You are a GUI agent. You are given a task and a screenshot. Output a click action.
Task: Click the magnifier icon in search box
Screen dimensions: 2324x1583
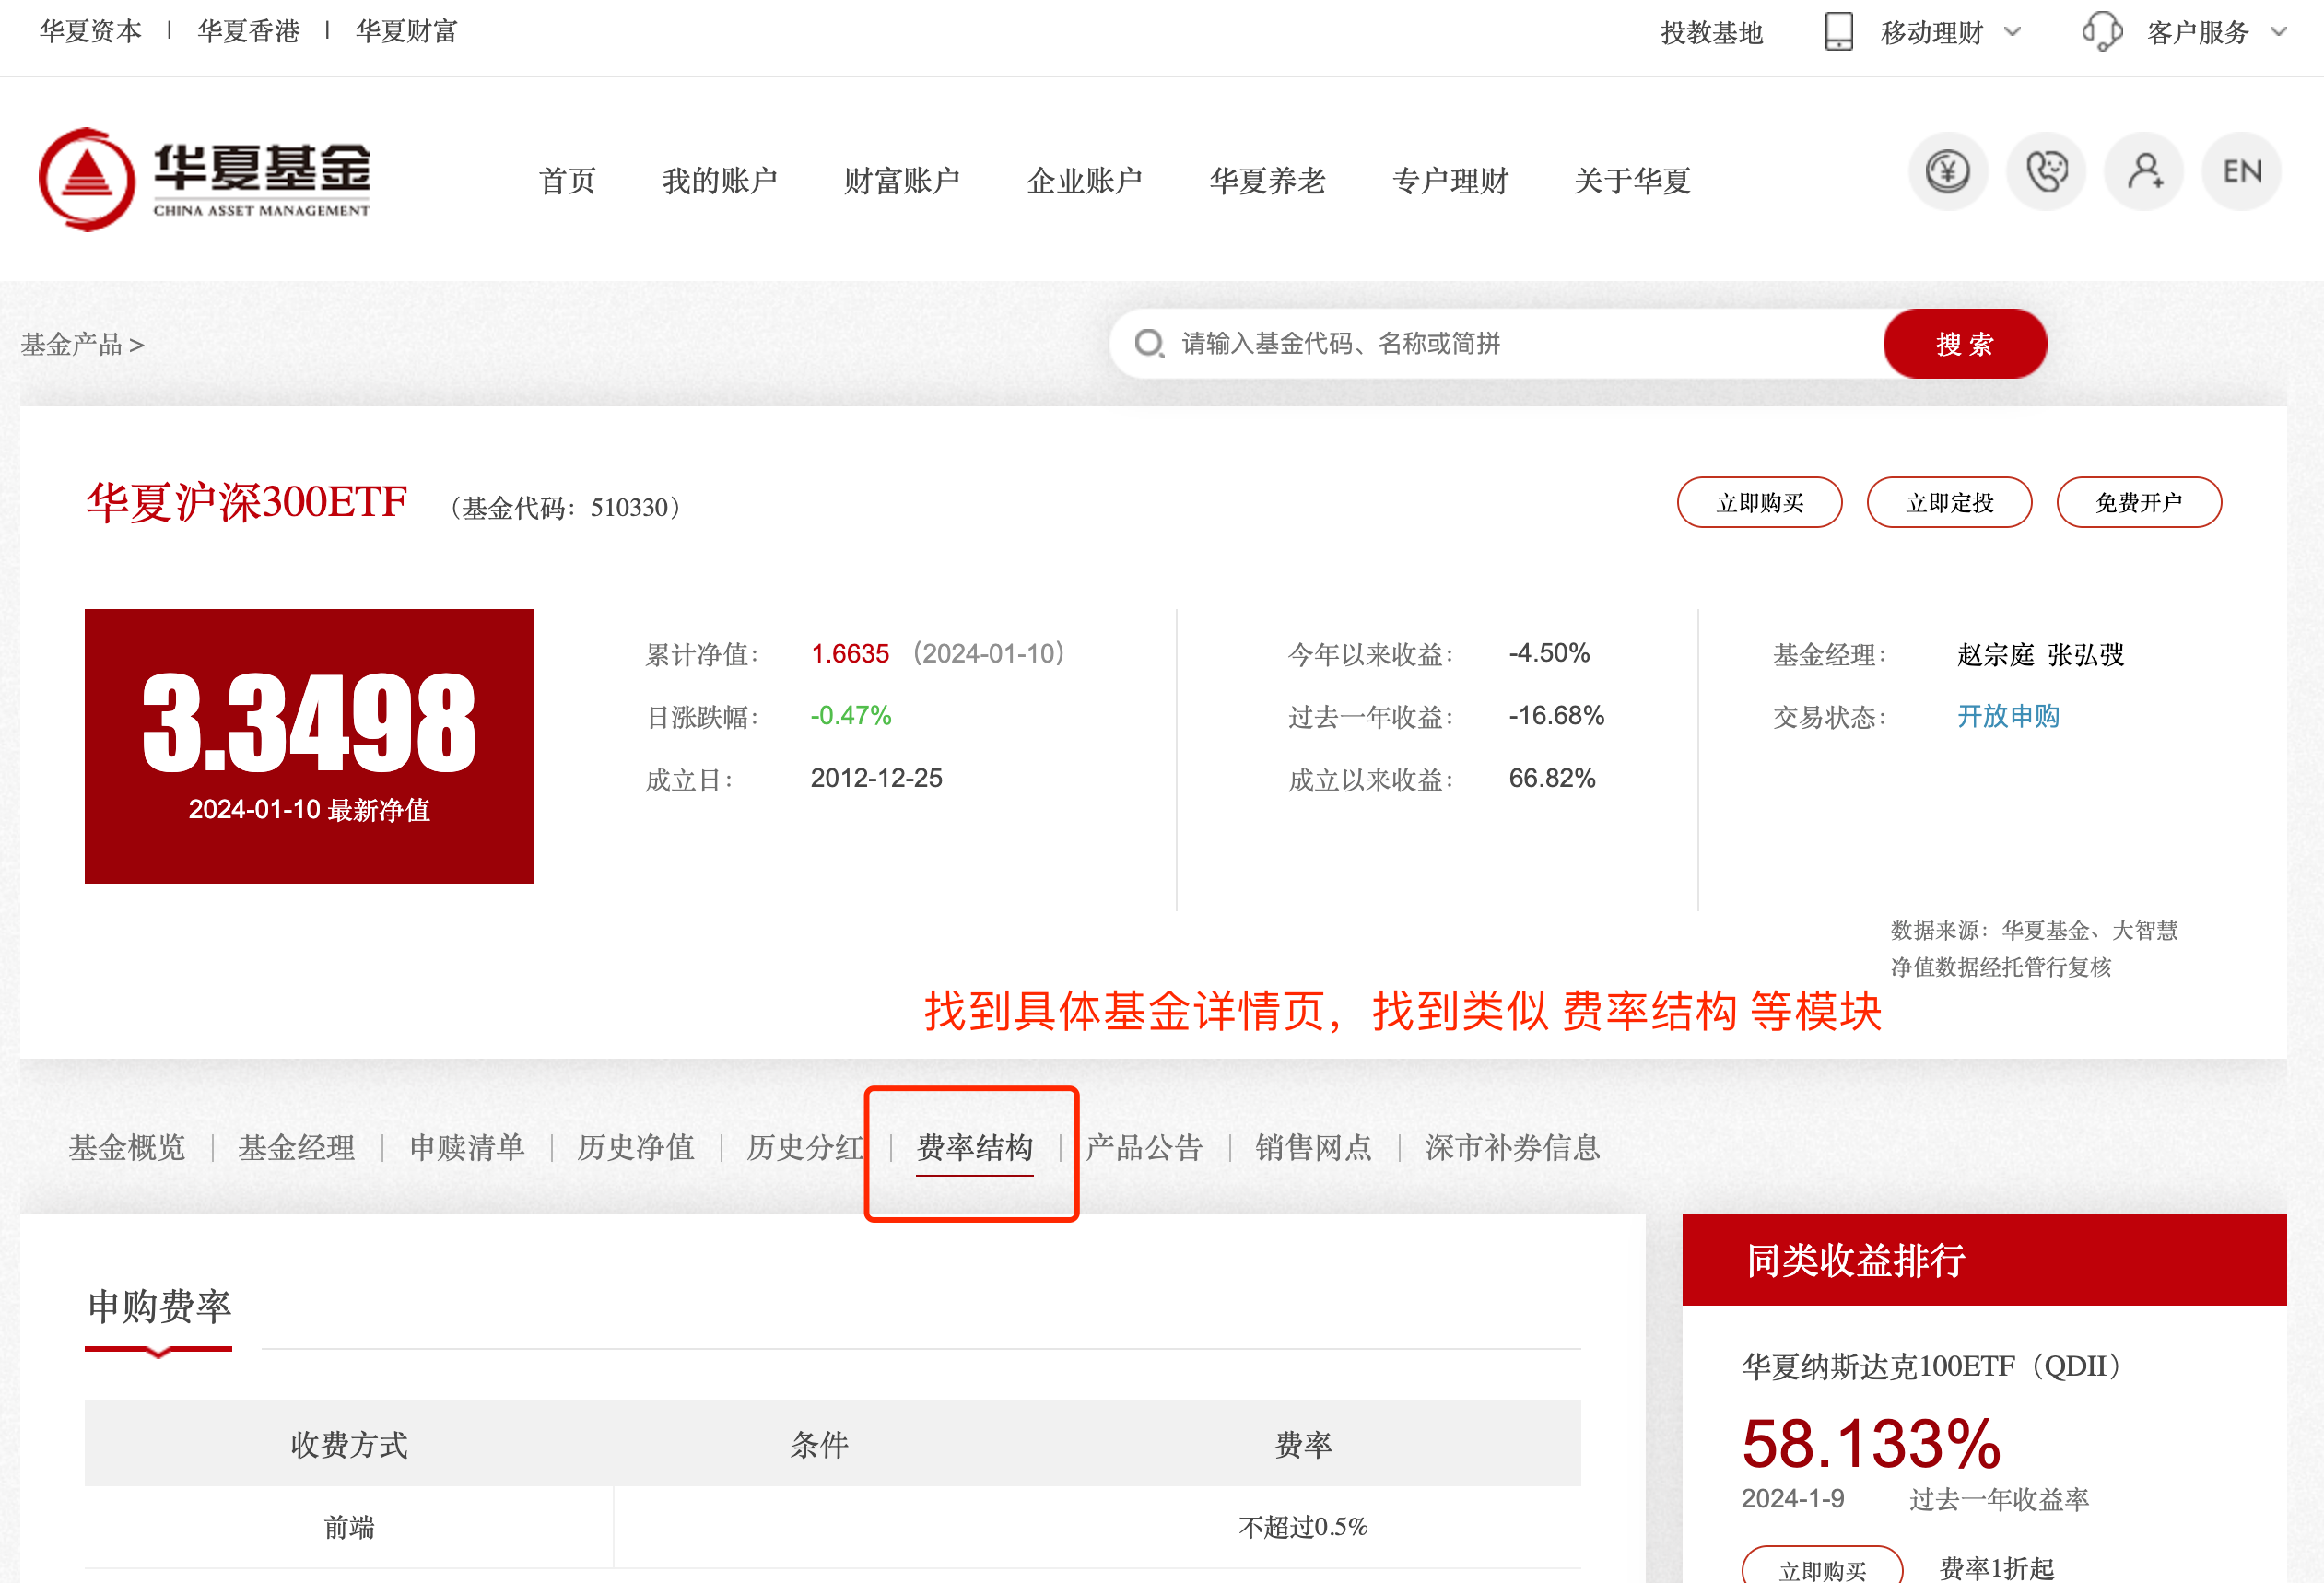[x=1149, y=344]
